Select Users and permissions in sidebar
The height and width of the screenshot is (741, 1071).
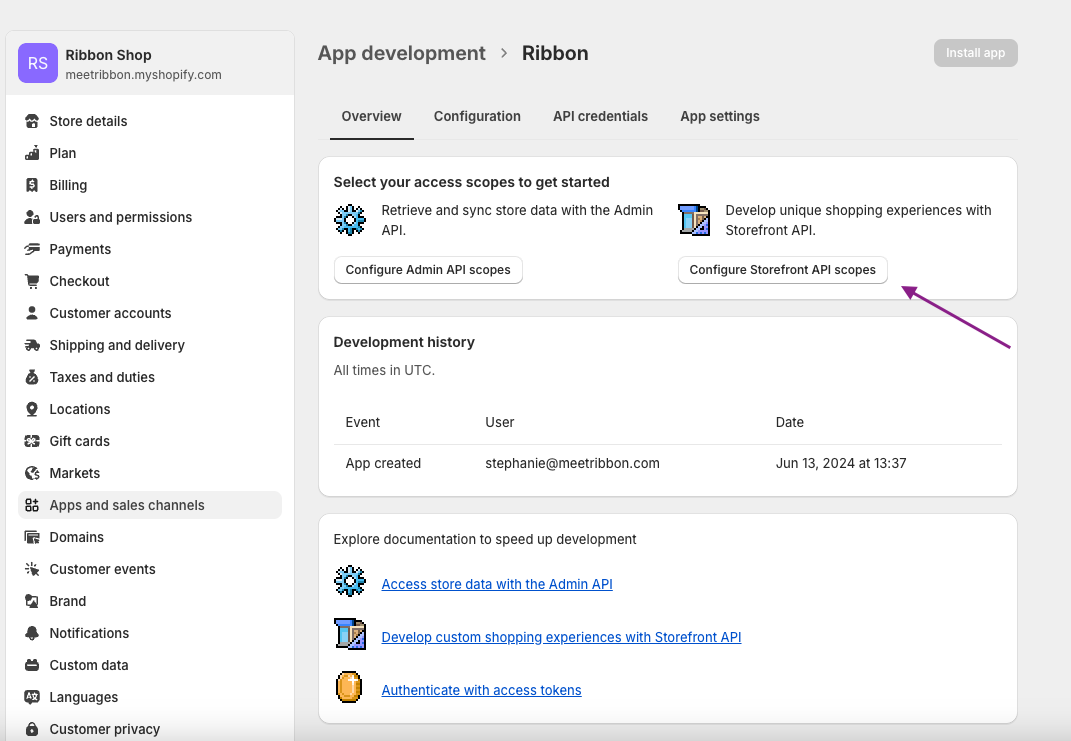coord(120,217)
